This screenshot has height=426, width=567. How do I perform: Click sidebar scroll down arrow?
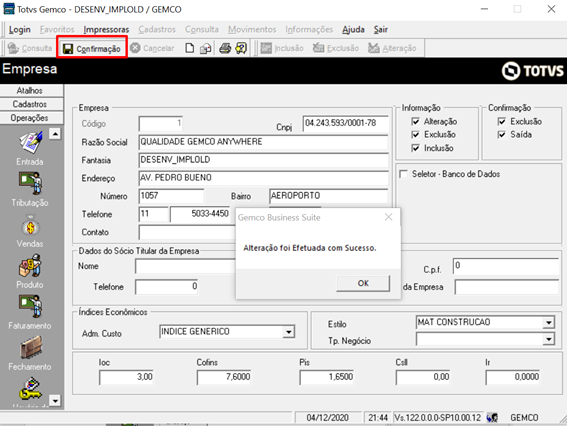point(55,401)
